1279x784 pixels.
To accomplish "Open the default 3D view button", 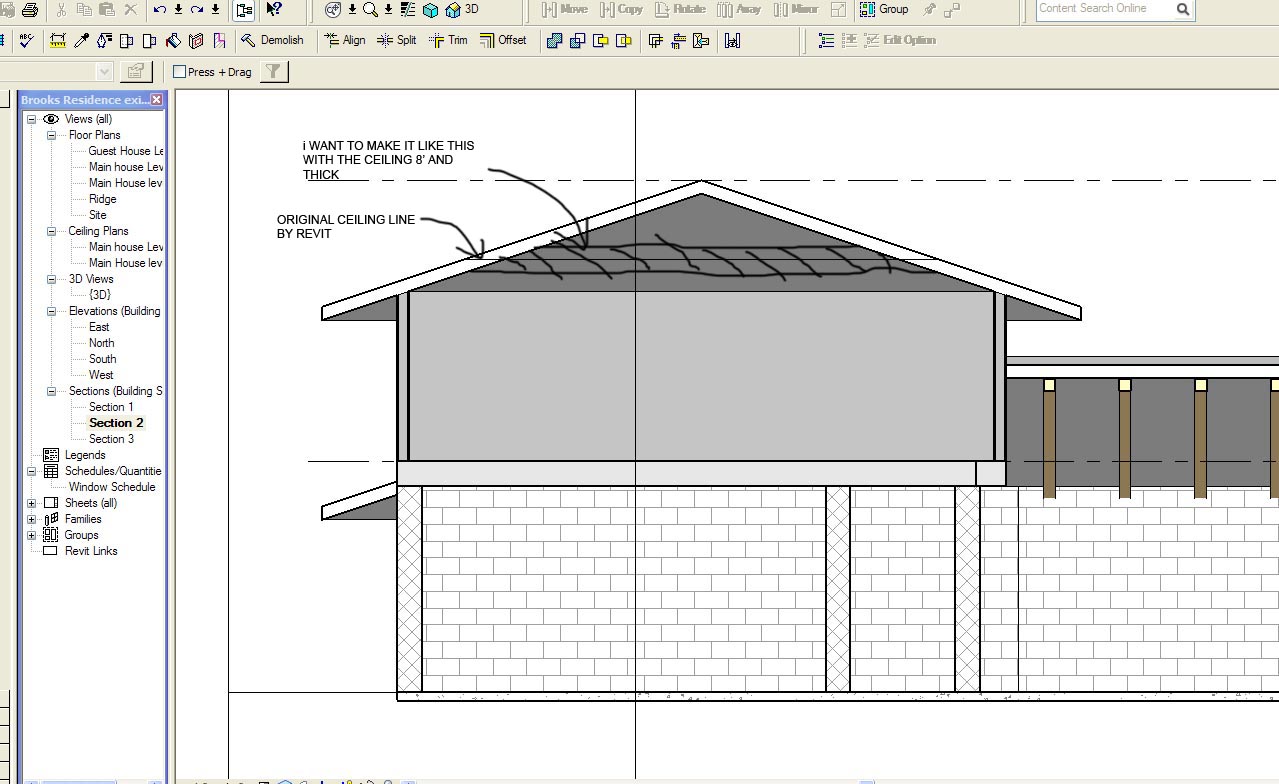I will coord(462,10).
